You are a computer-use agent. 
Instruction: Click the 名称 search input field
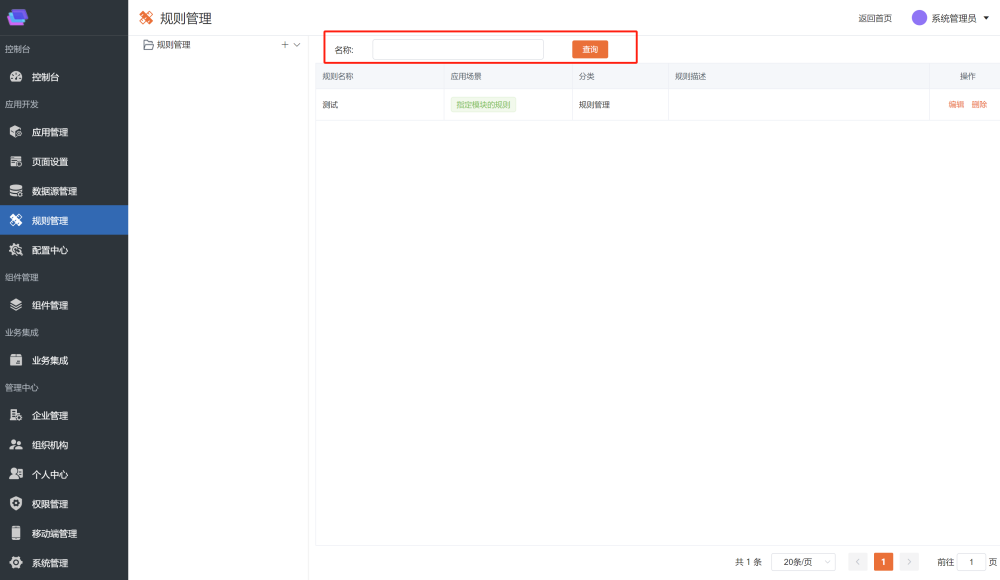pos(458,49)
